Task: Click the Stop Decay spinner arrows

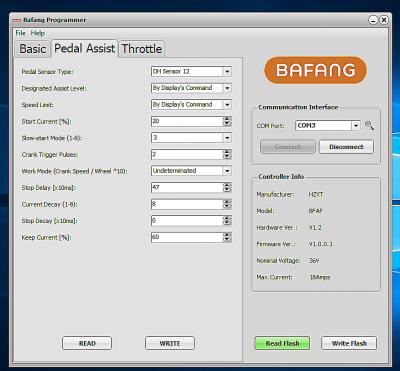Action: (x=227, y=221)
